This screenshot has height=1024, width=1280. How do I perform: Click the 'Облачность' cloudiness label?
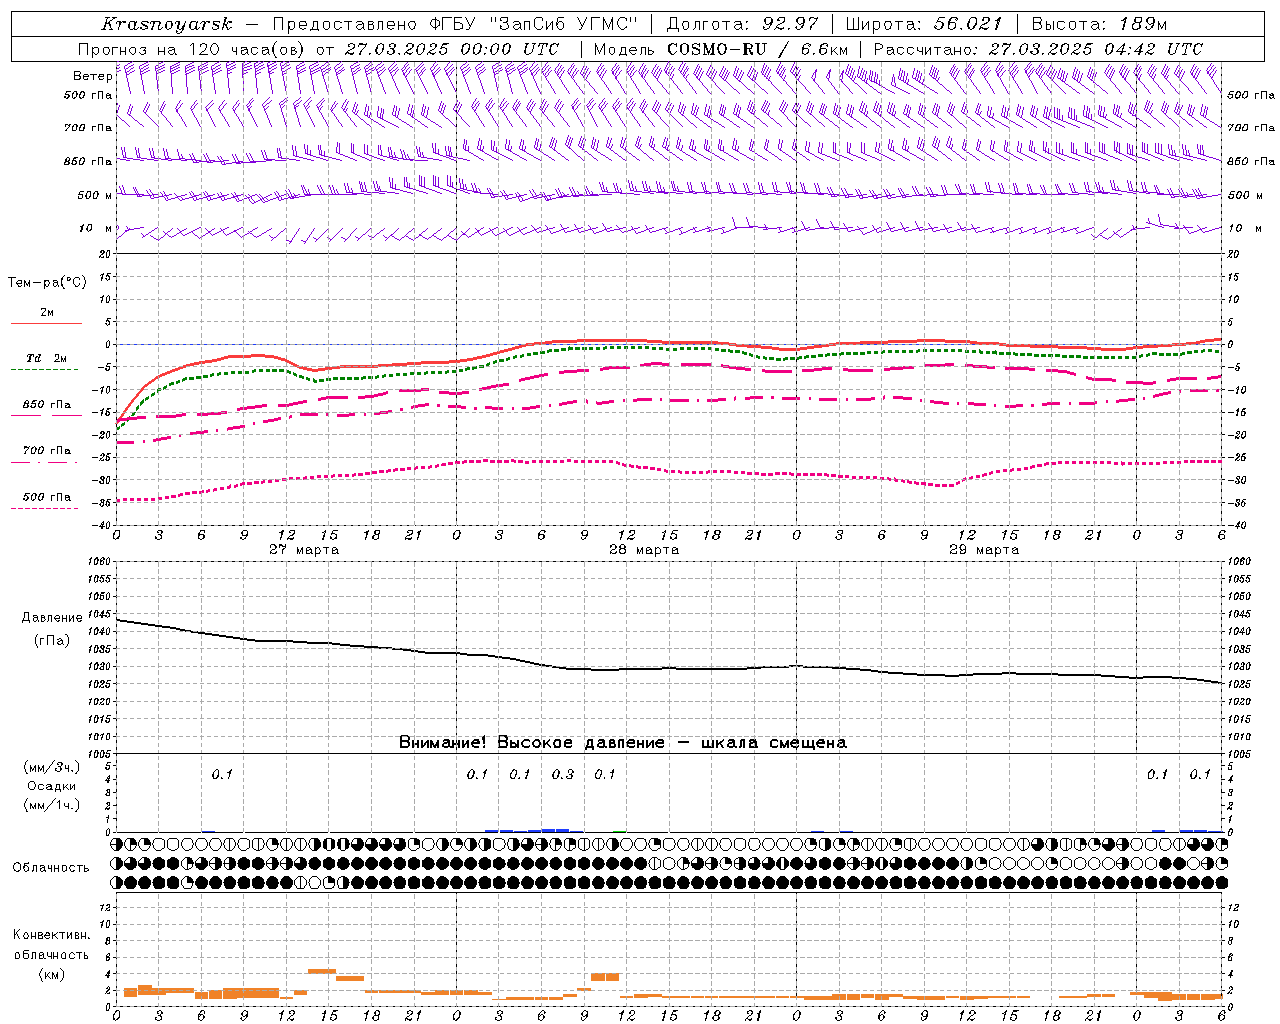51,868
